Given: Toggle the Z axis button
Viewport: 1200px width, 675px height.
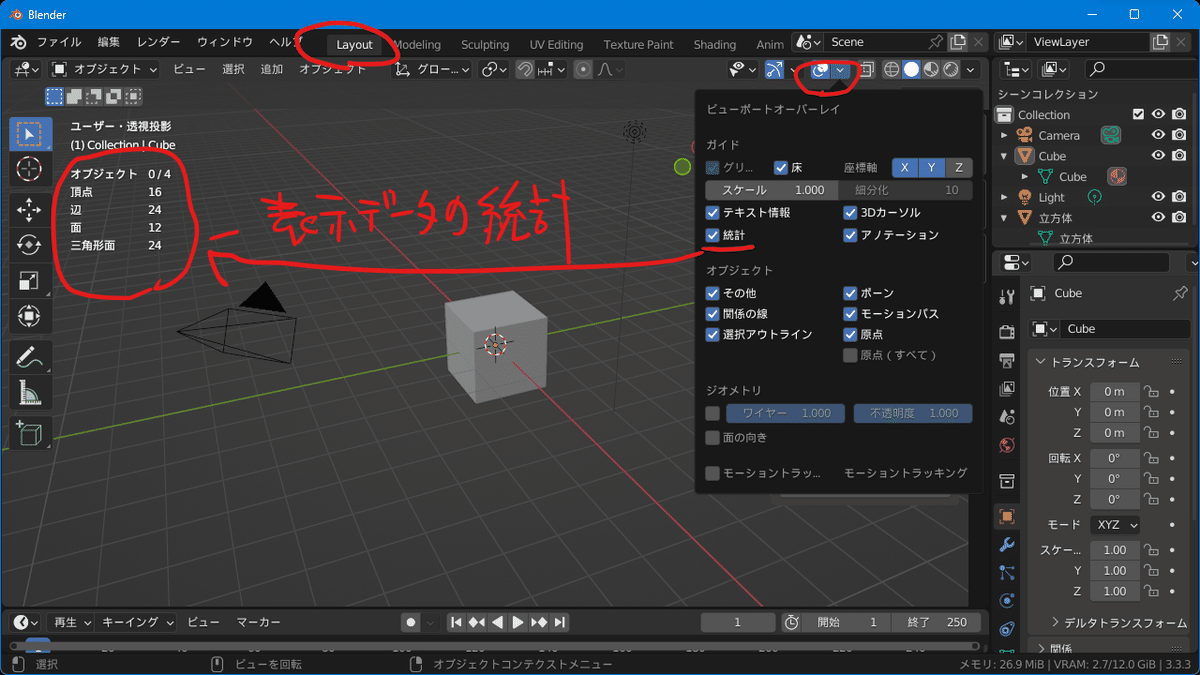Looking at the screenshot, I should (958, 167).
